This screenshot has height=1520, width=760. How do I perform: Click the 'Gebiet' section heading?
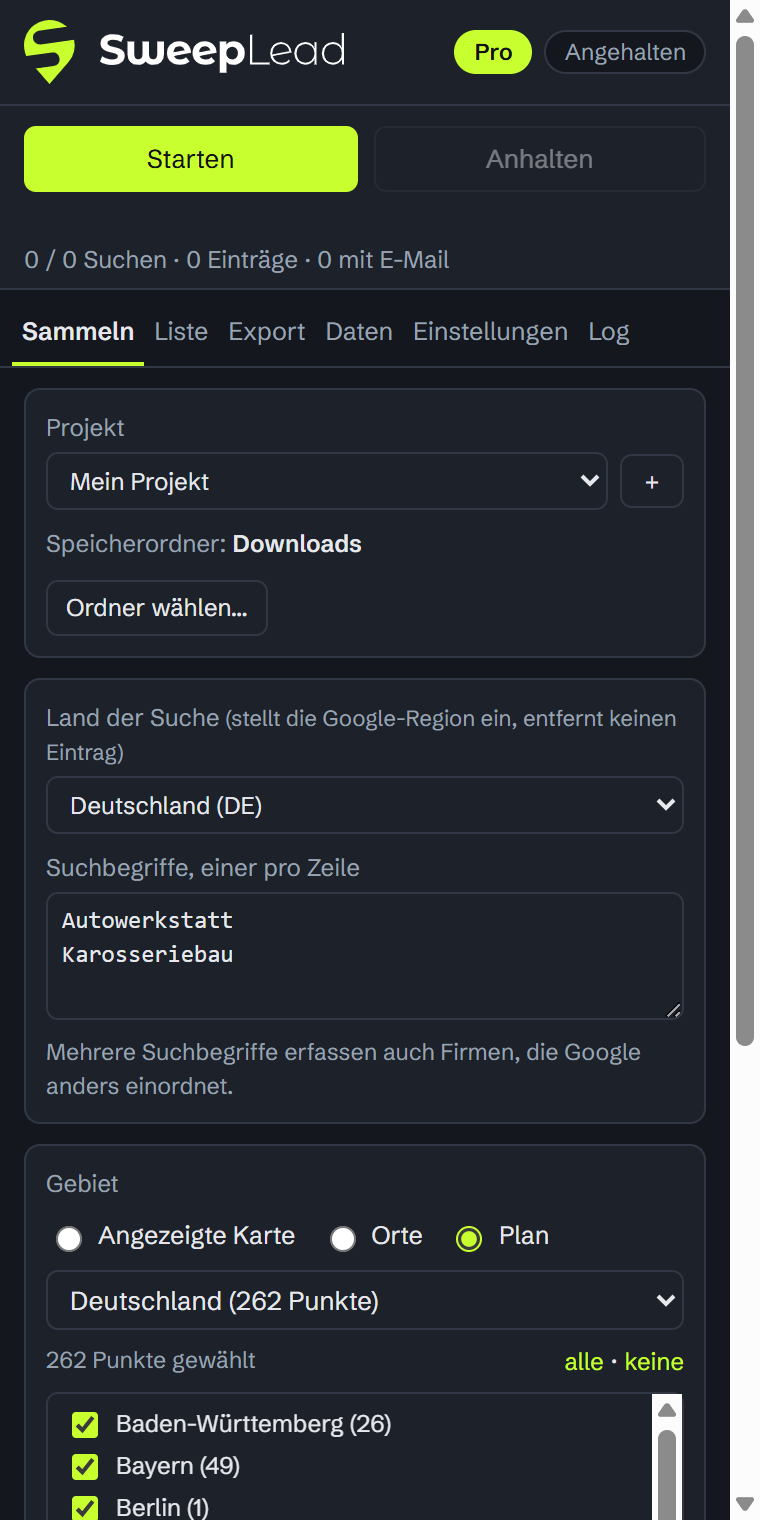[x=82, y=1184]
